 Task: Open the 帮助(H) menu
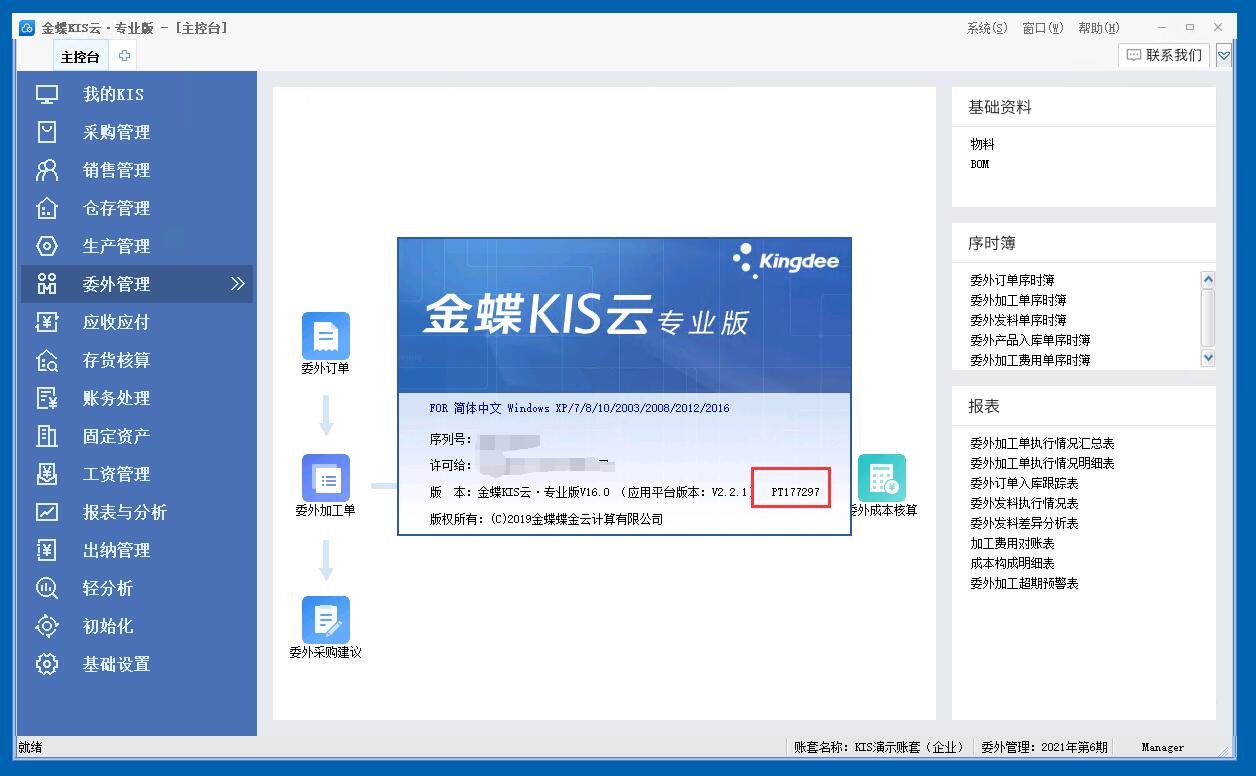click(1099, 28)
